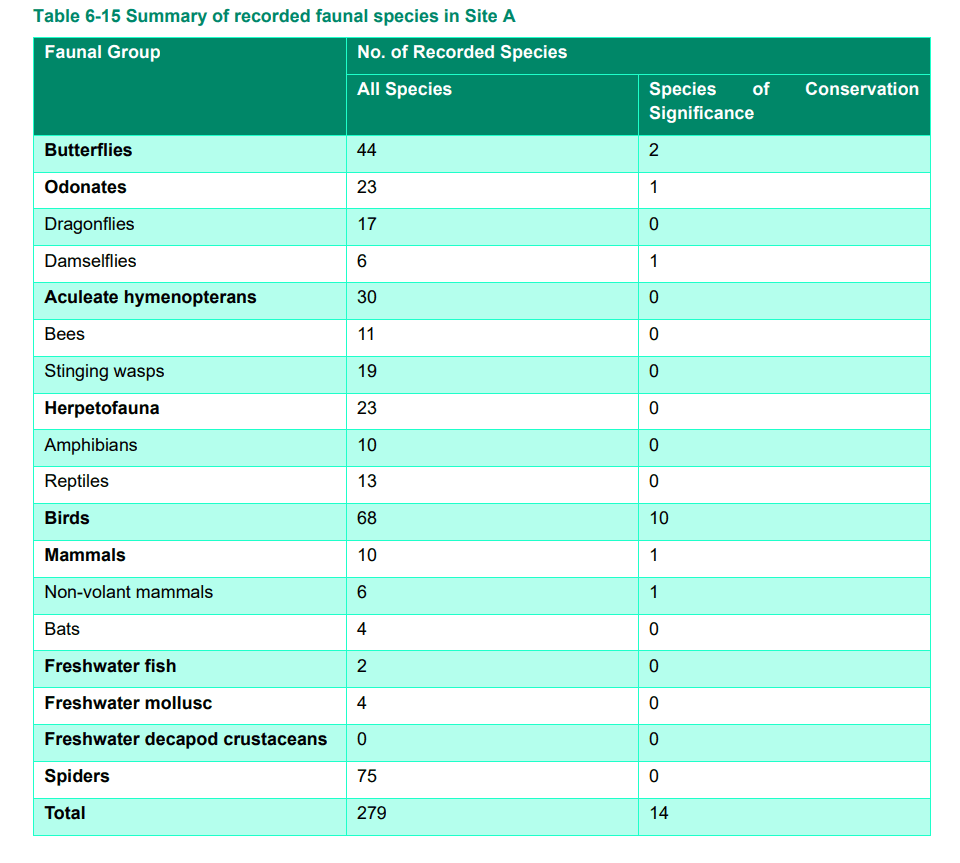Select the Birds conservation value 10

tap(659, 518)
